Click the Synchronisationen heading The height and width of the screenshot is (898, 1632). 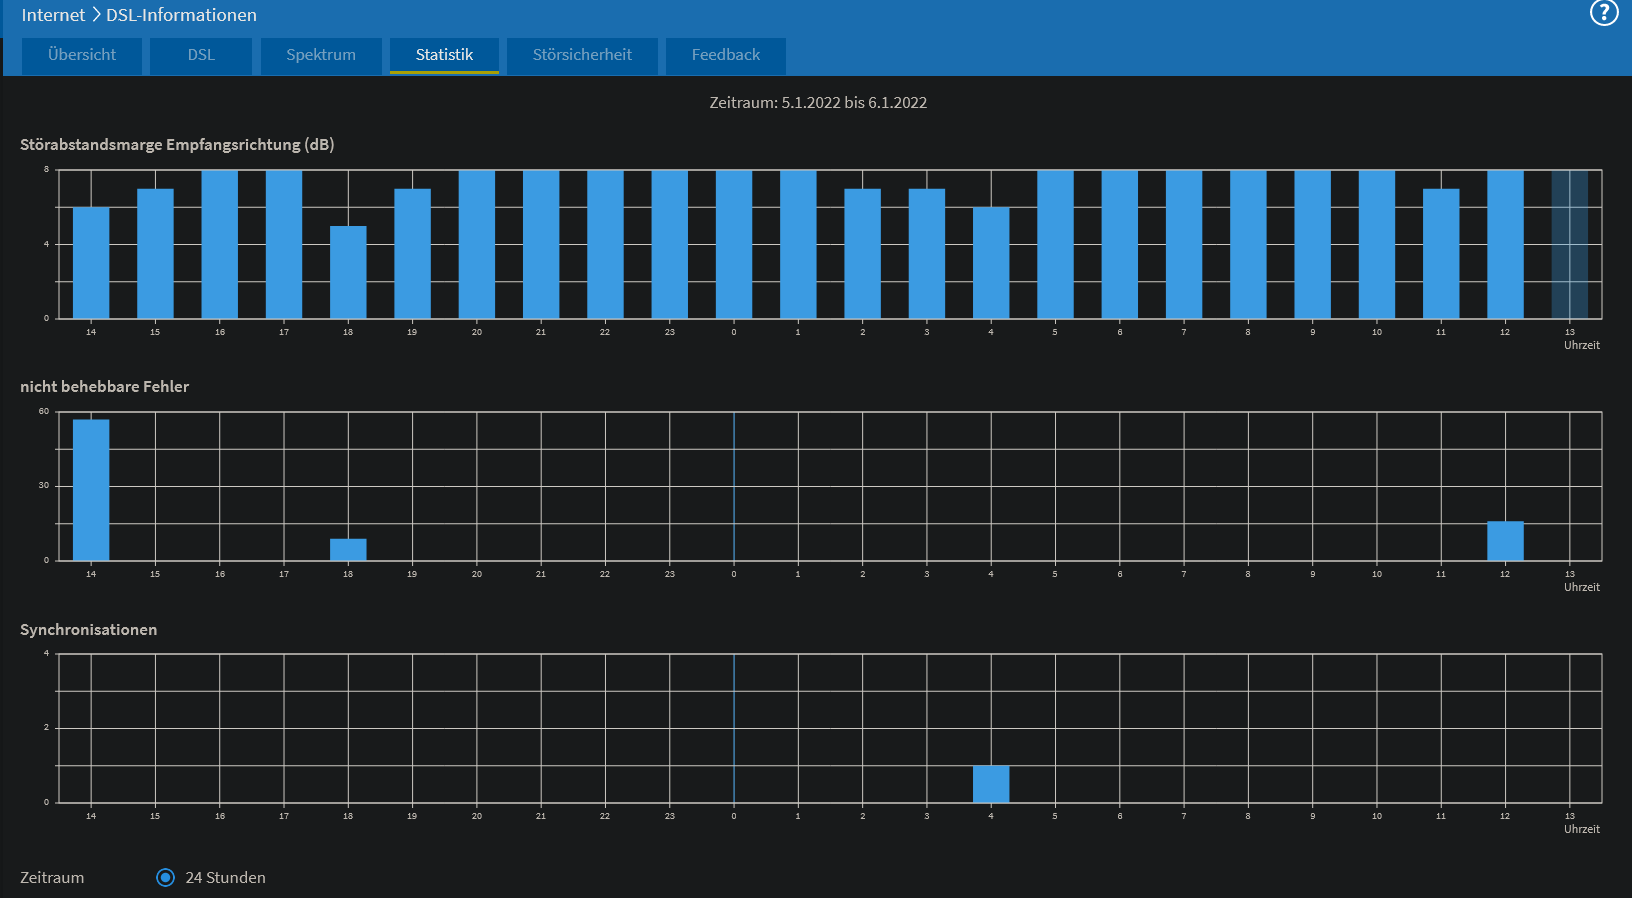pos(88,629)
